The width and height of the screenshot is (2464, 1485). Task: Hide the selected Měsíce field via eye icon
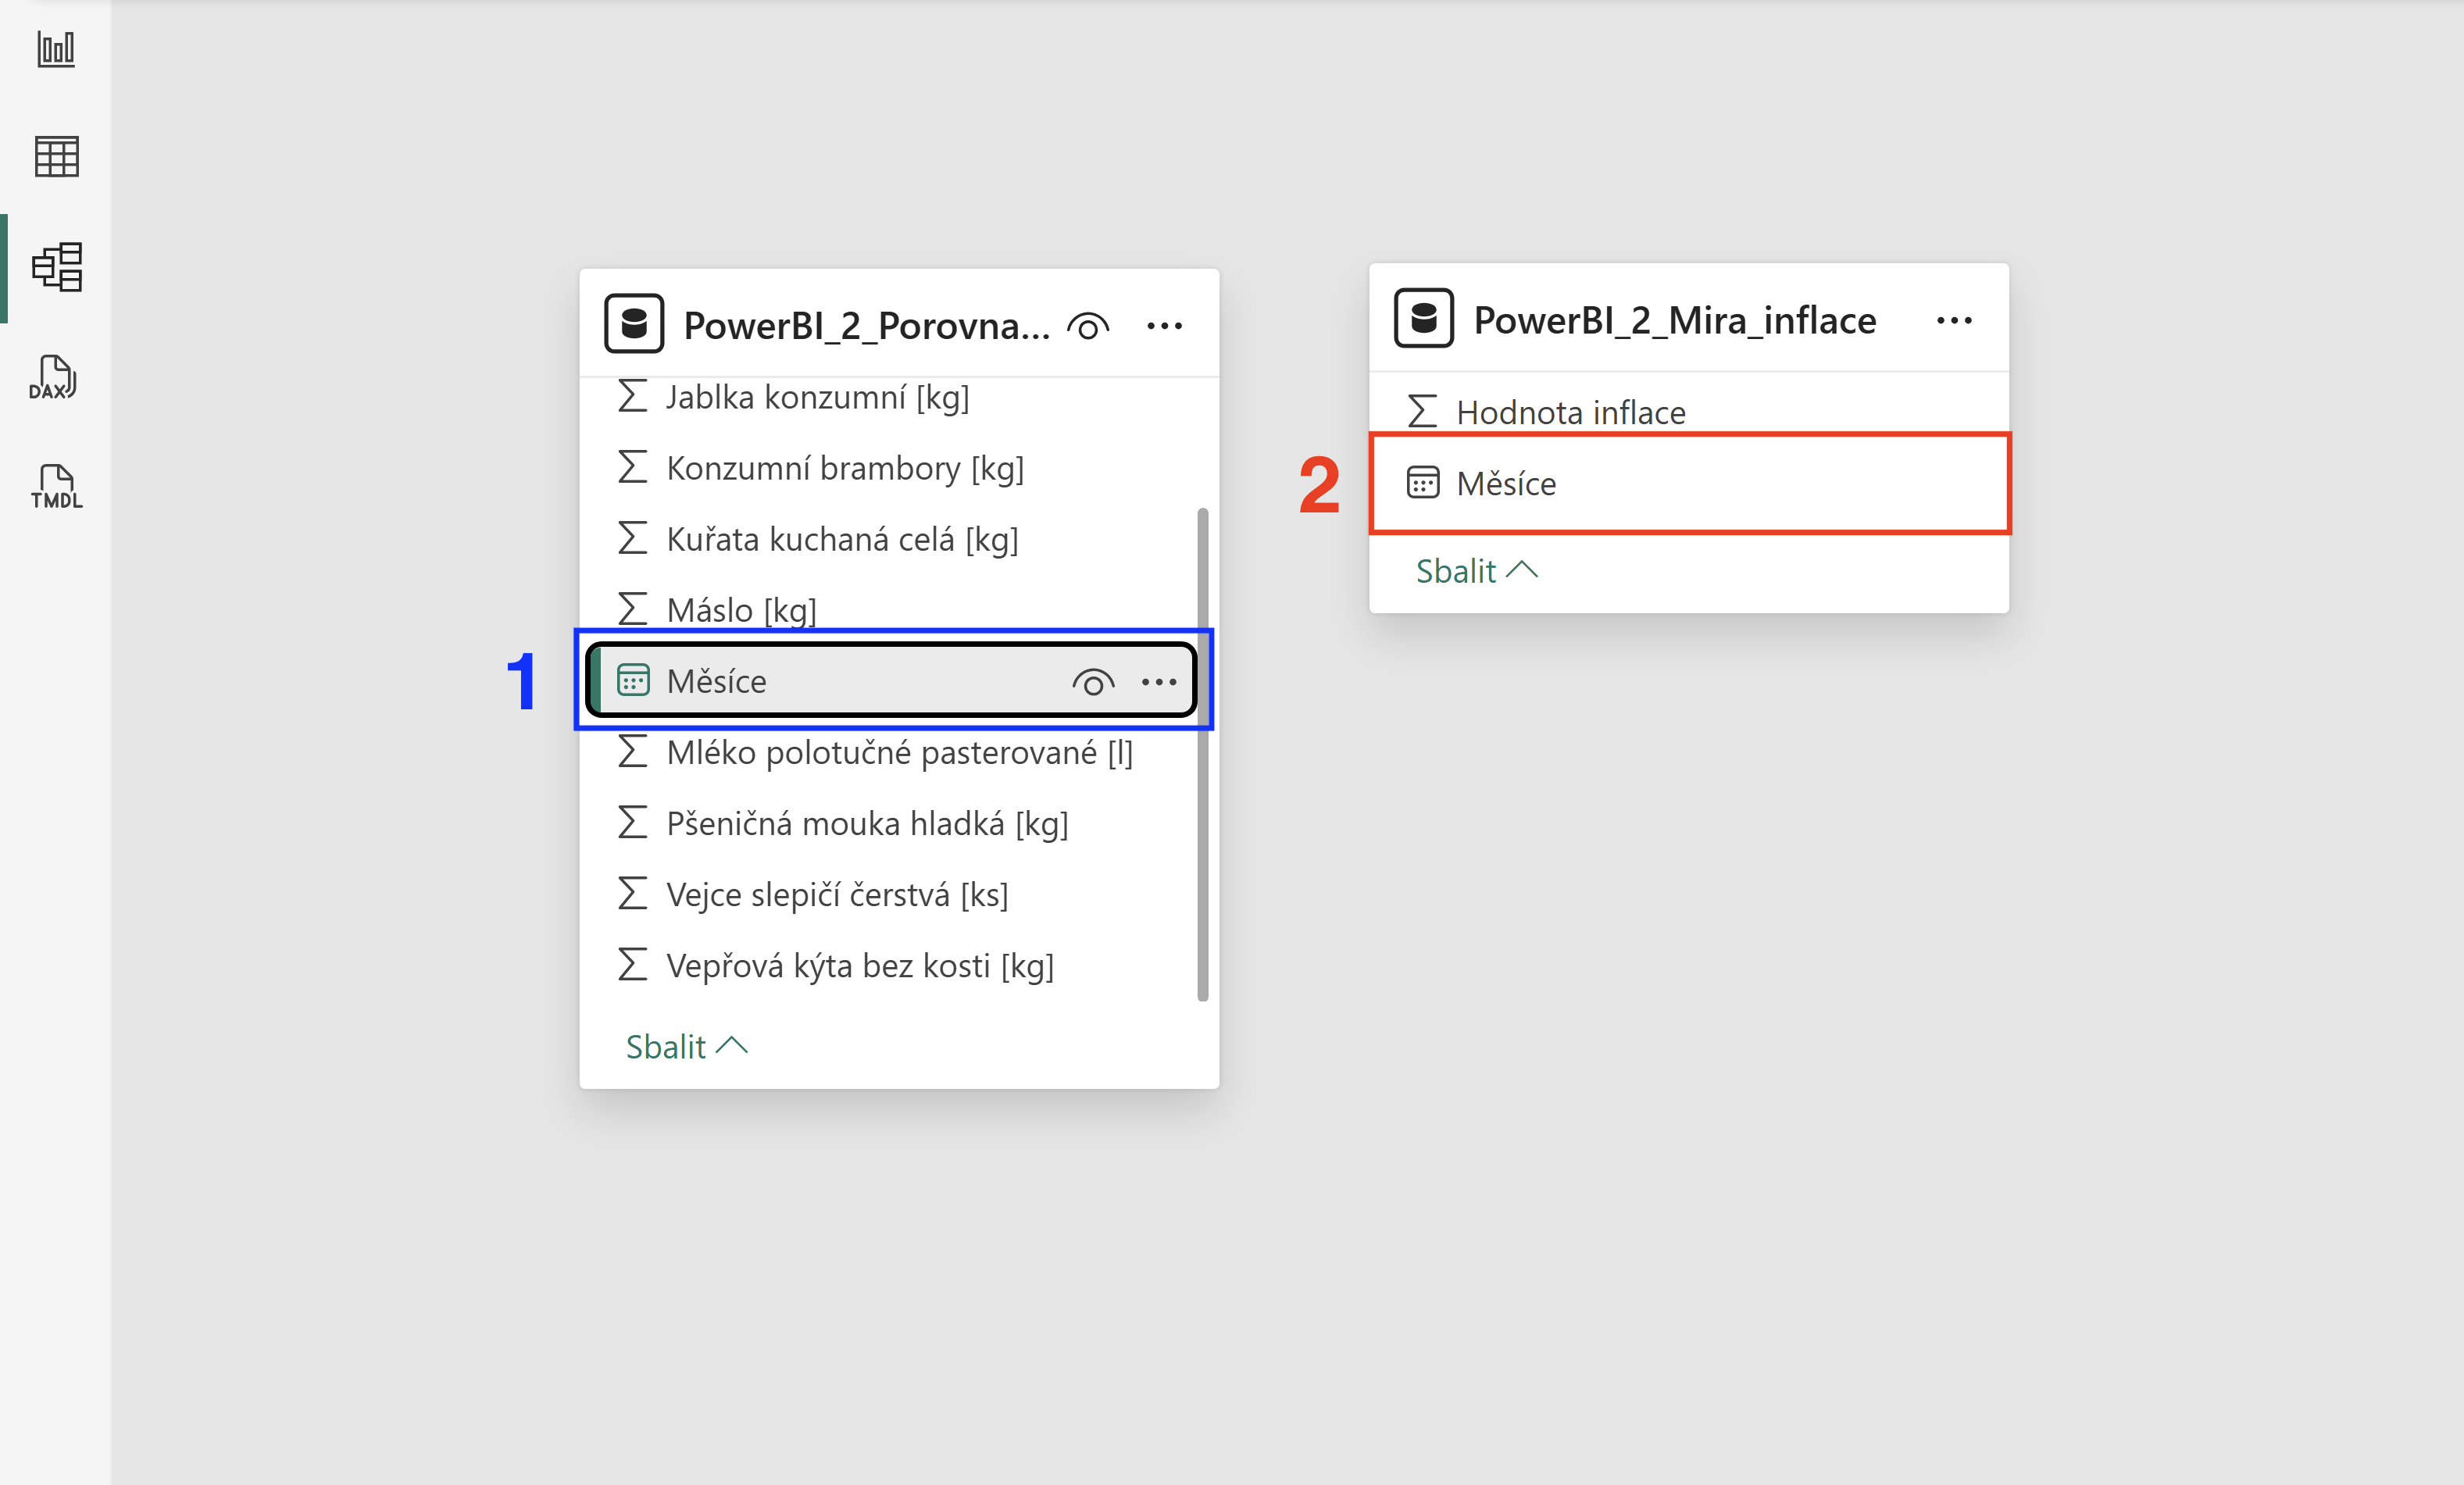tap(1093, 682)
